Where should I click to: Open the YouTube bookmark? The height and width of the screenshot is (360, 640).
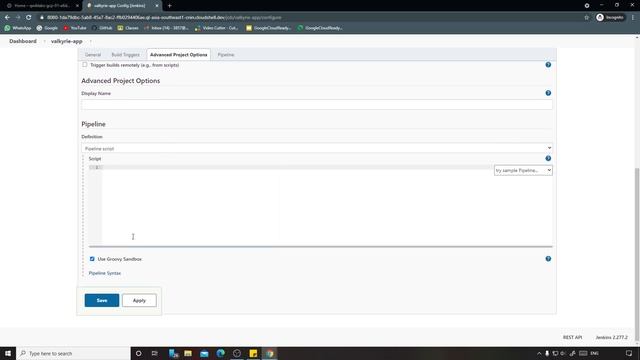[x=75, y=28]
